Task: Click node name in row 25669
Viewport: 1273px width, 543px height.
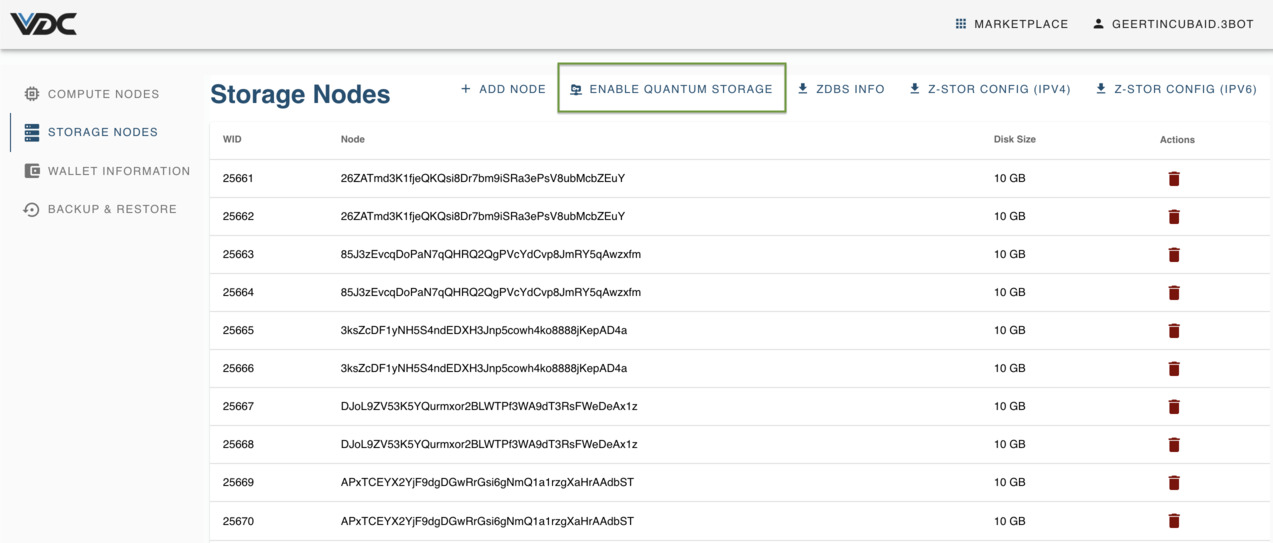Action: point(487,482)
